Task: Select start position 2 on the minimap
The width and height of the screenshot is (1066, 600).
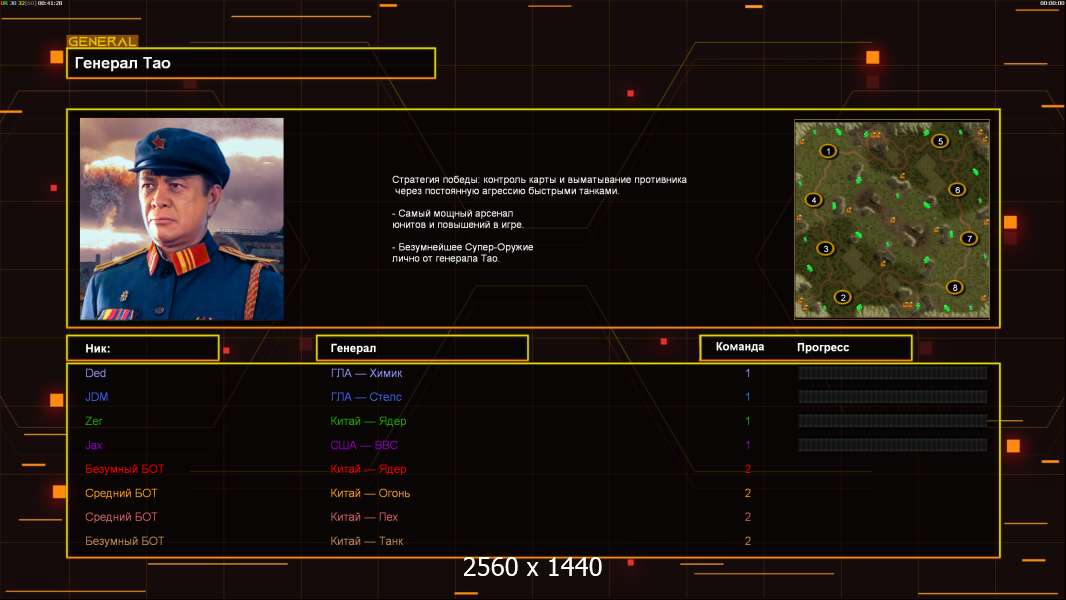Action: (843, 297)
